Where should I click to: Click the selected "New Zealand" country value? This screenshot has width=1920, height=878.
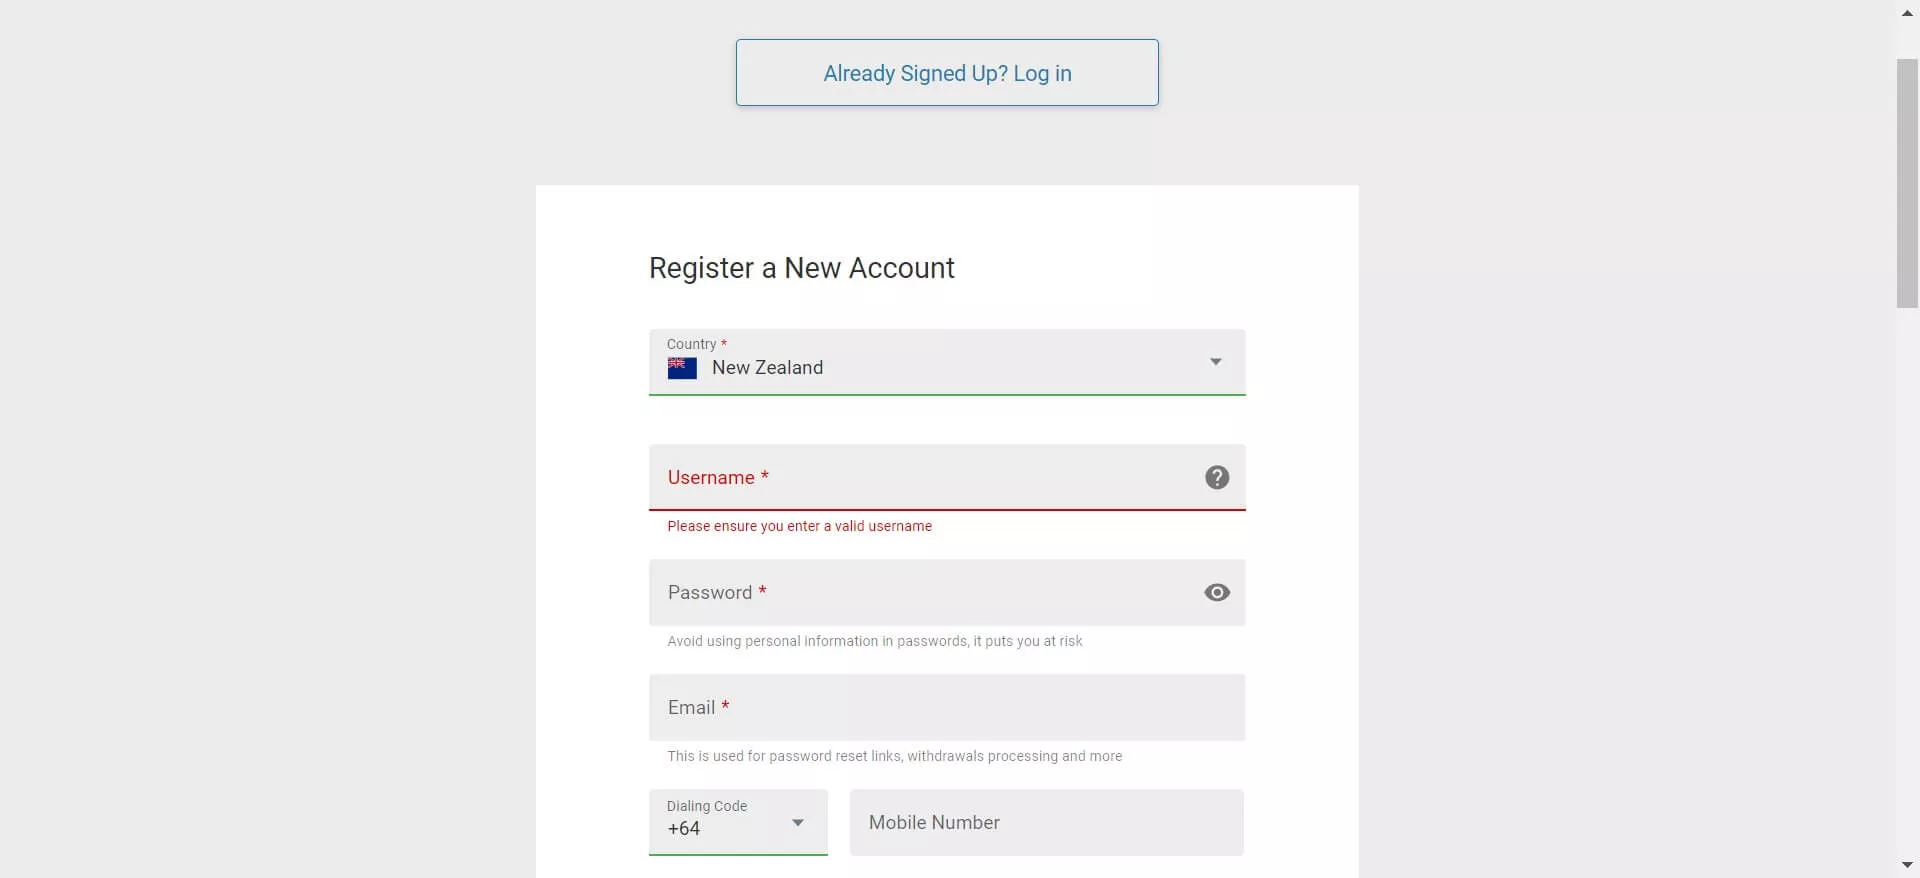pos(767,368)
